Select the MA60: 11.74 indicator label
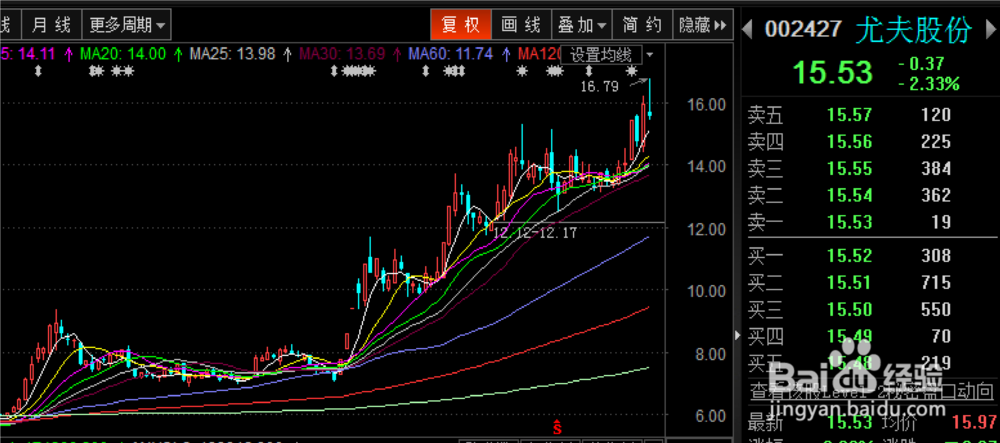The width and height of the screenshot is (1000, 443). point(450,54)
